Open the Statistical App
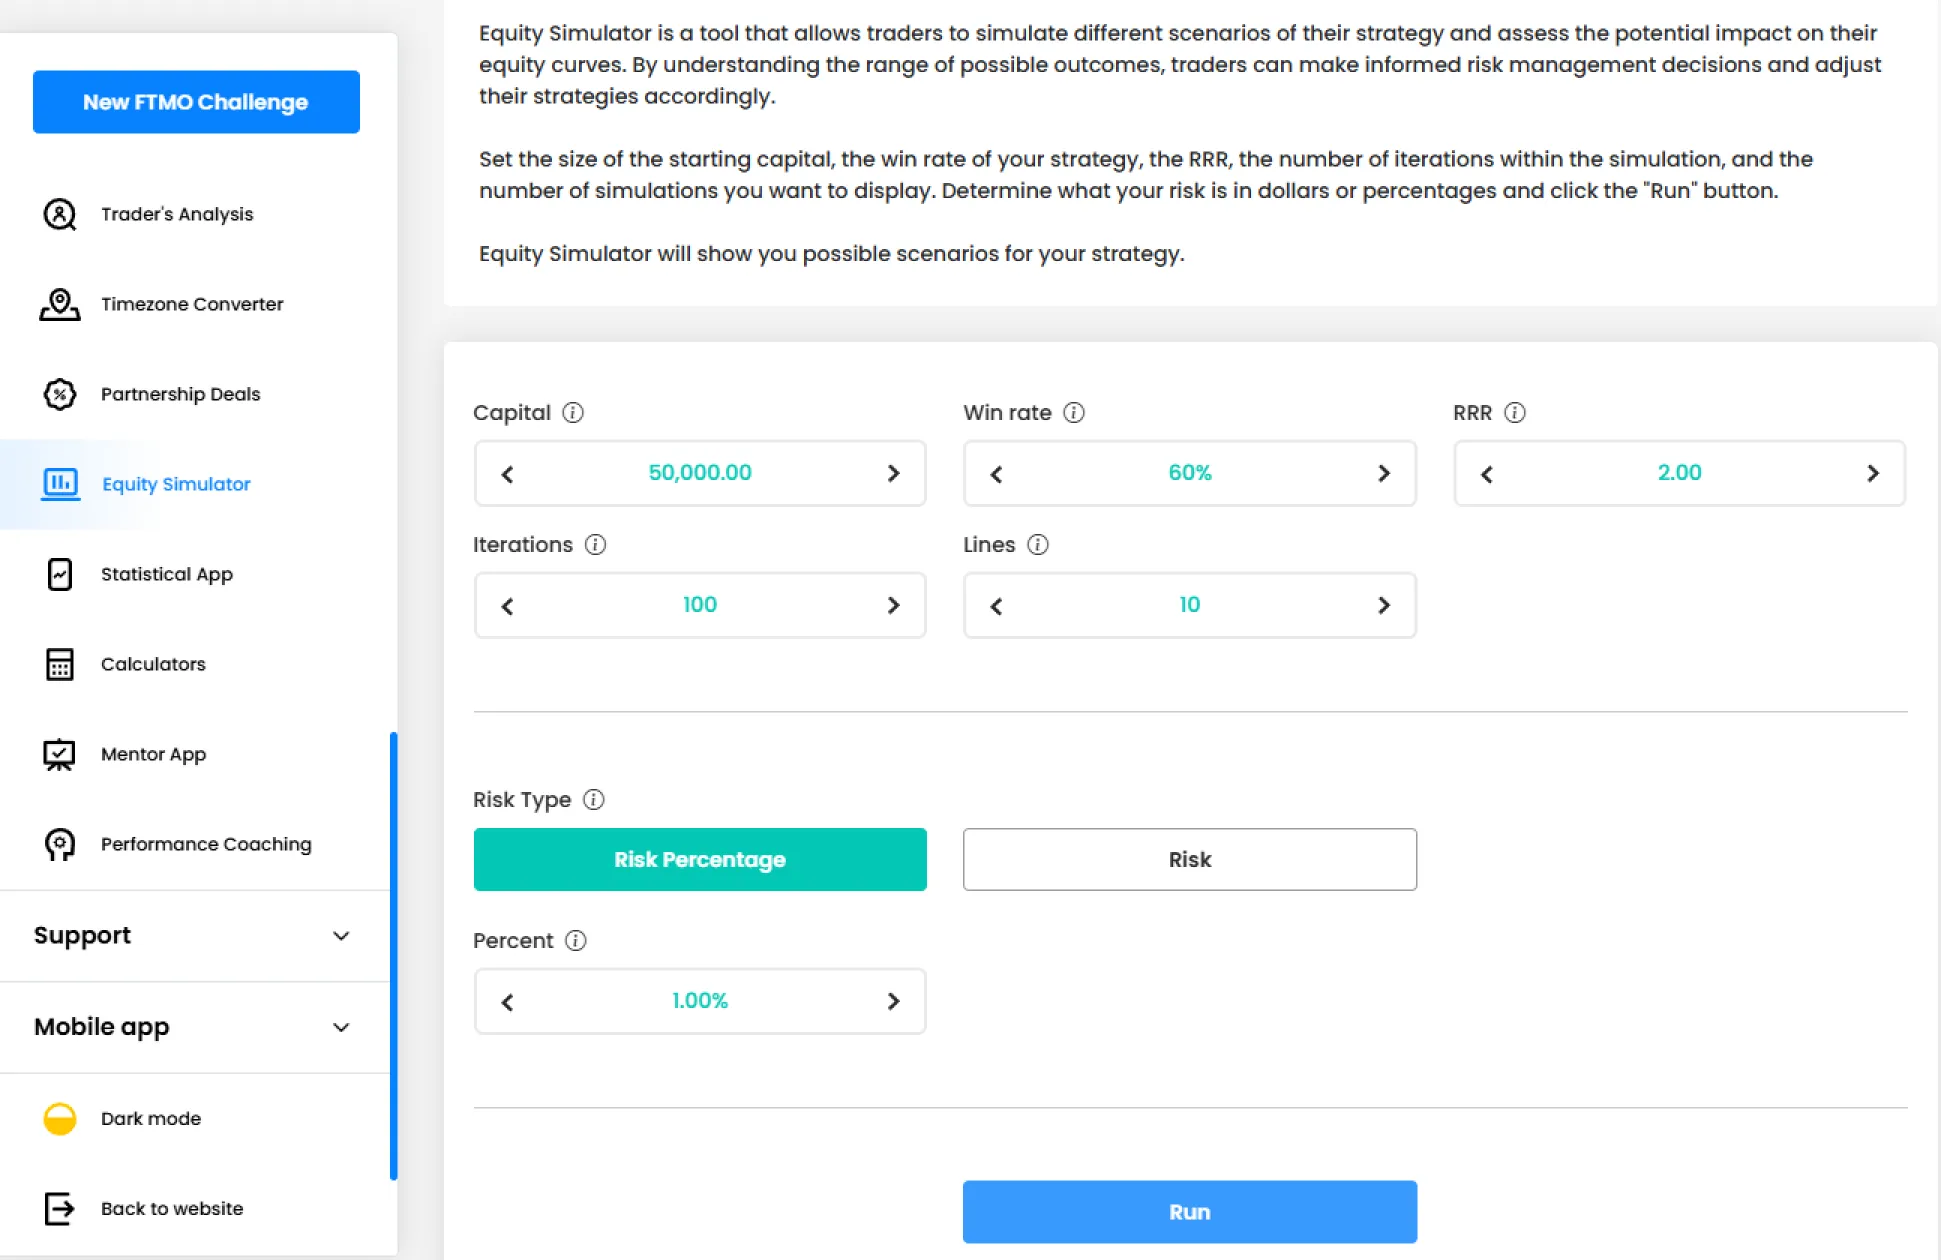This screenshot has height=1260, width=1941. (x=166, y=574)
